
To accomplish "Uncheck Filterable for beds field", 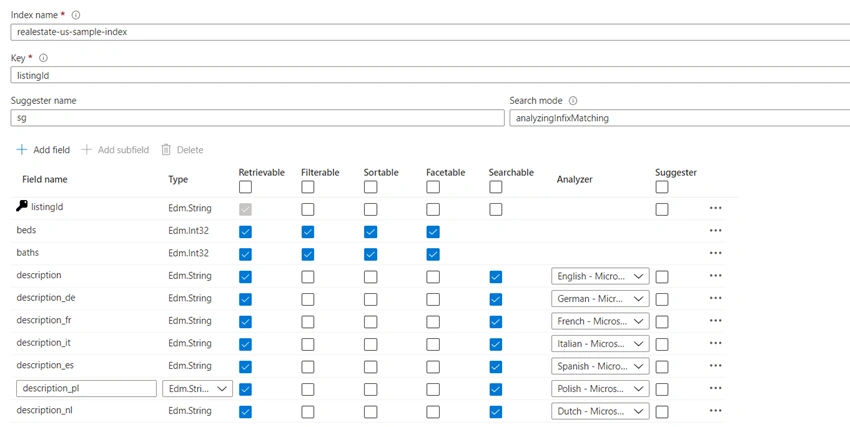I will 308,232.
